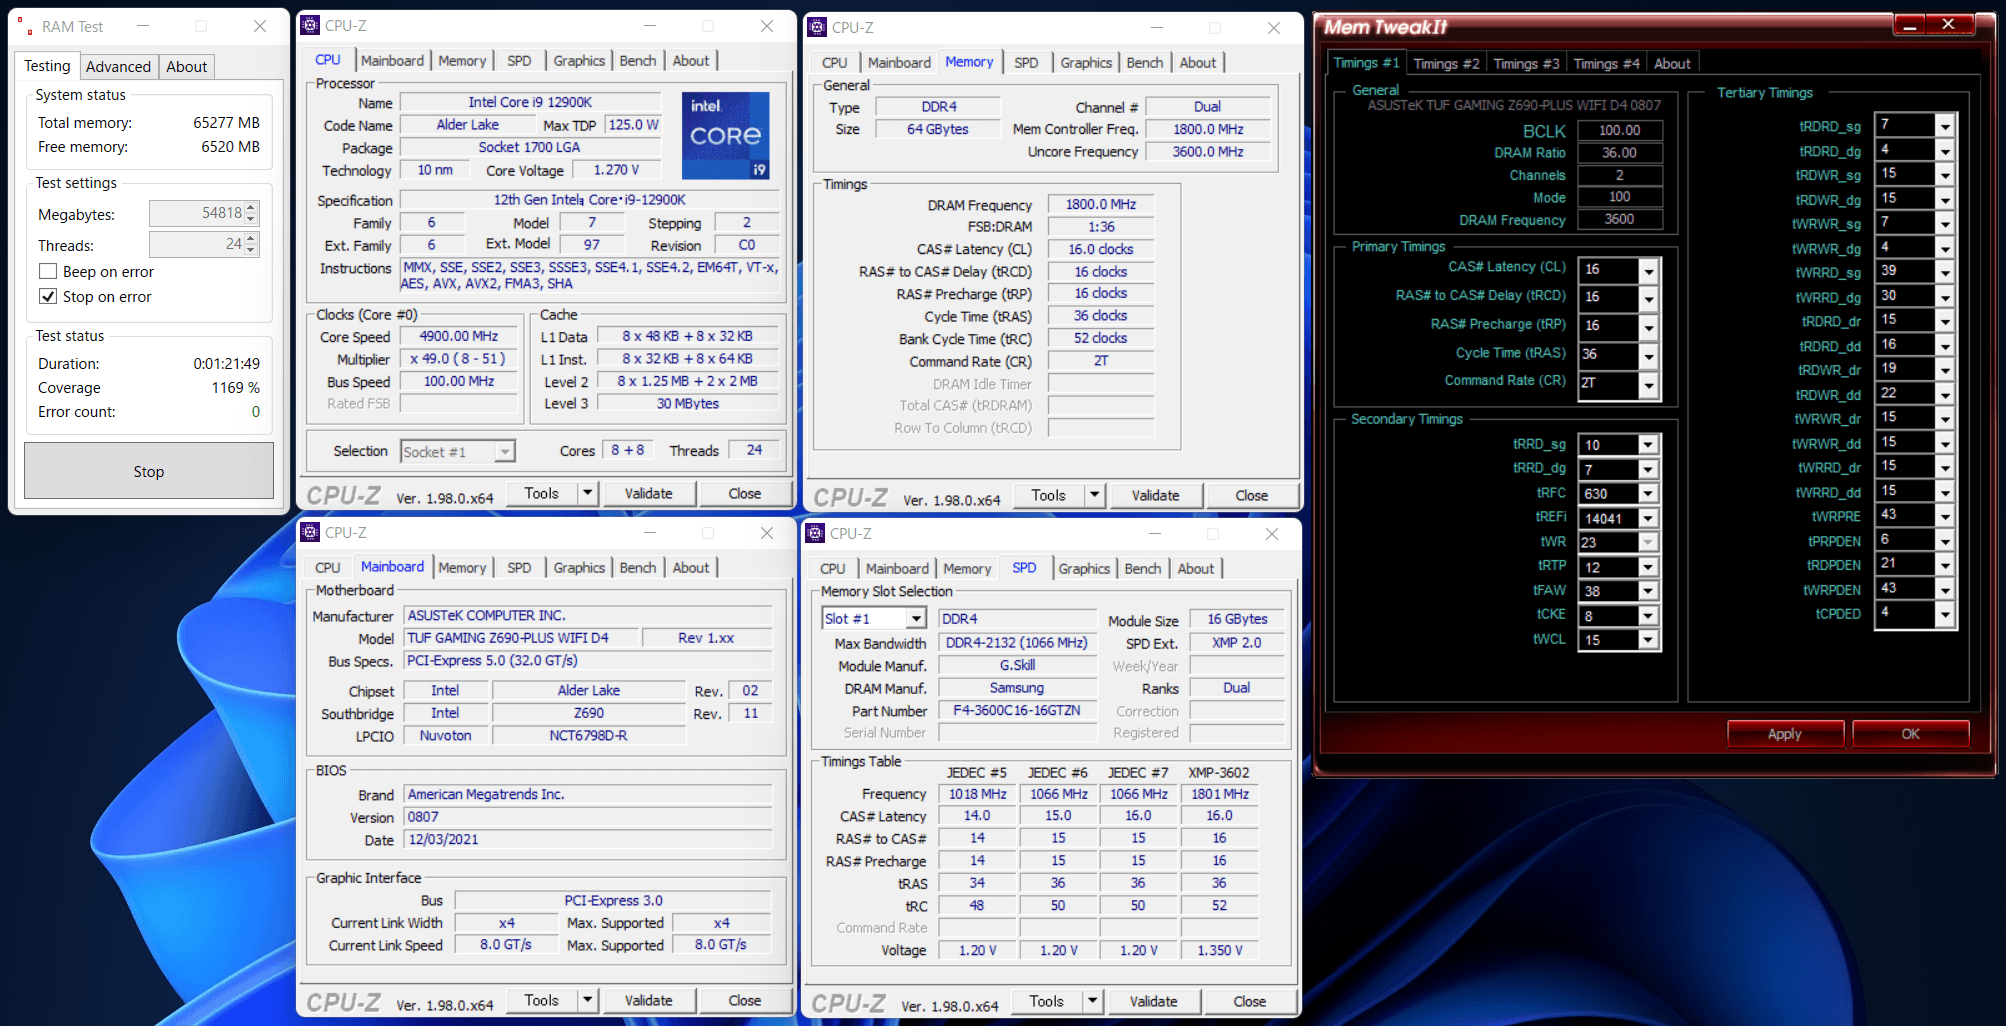This screenshot has width=2006, height=1026.
Task: Click OK in Mem TweakIt
Action: [x=1910, y=734]
